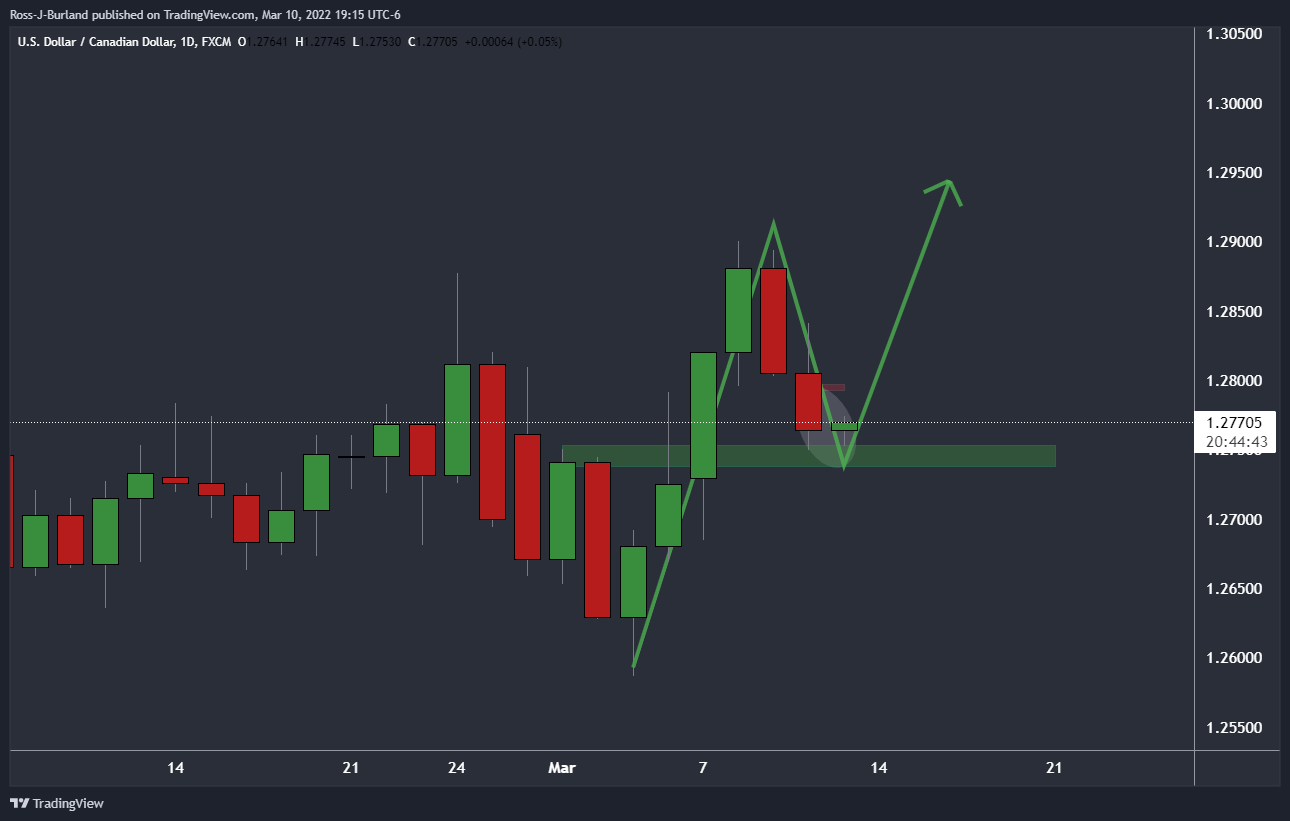The height and width of the screenshot is (821, 1290).
Task: Click the 1.30000 level on the price axis
Action: pyautogui.click(x=1234, y=104)
